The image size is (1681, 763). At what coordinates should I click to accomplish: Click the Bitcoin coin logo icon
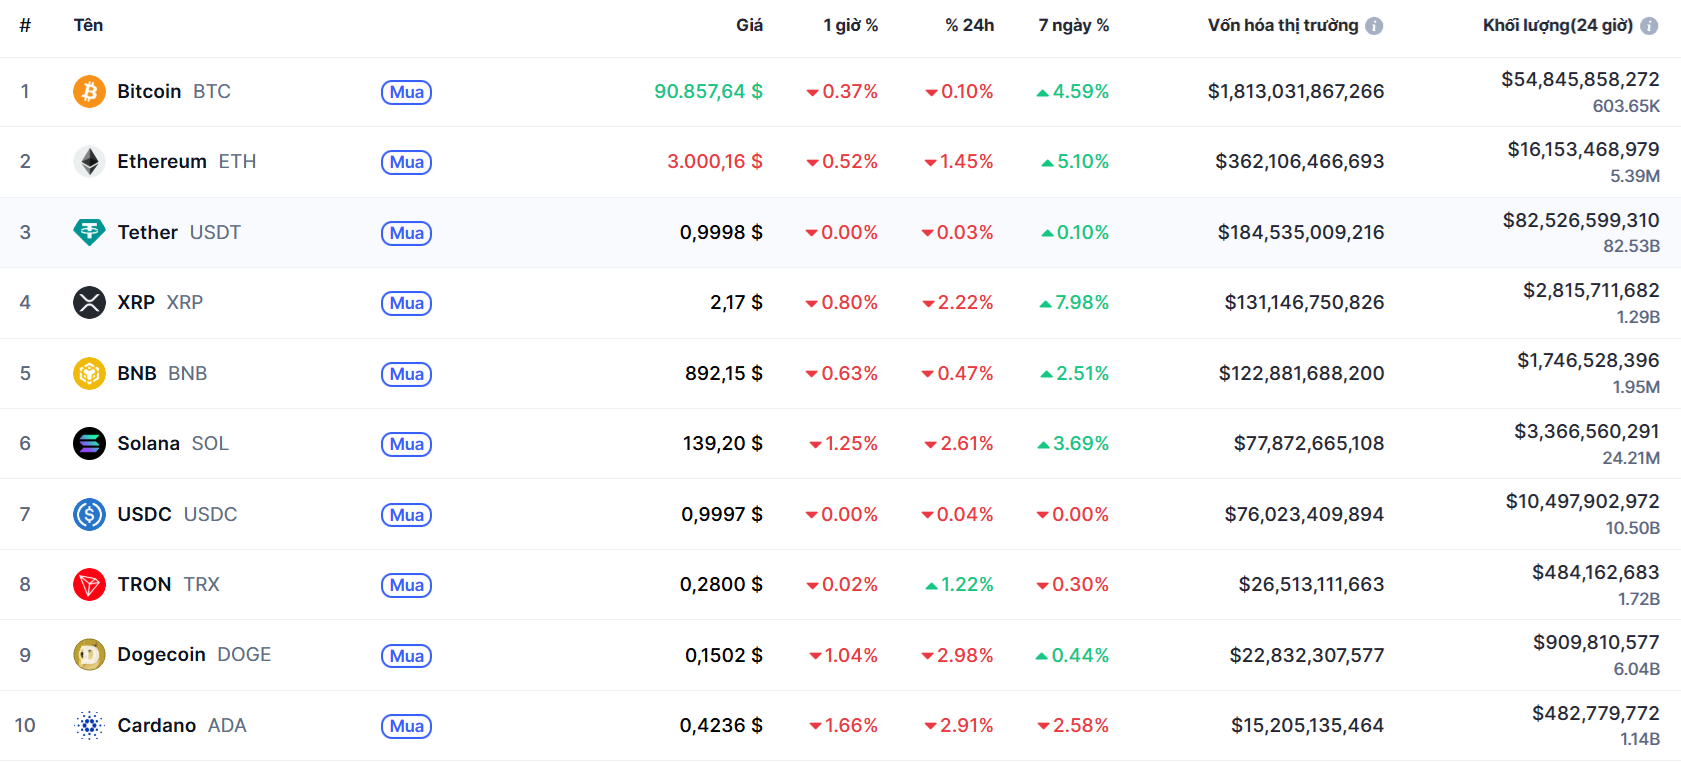coord(89,91)
